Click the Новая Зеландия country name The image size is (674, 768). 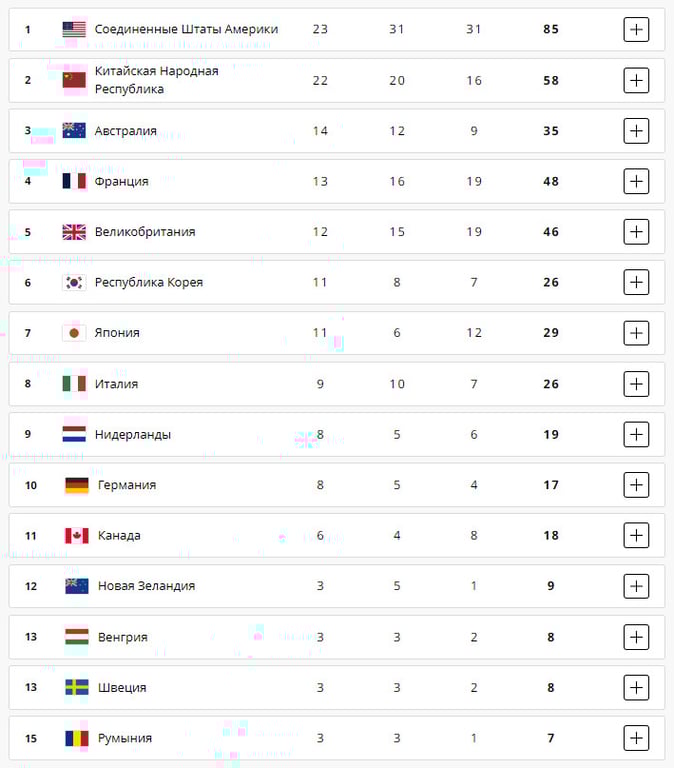(146, 586)
